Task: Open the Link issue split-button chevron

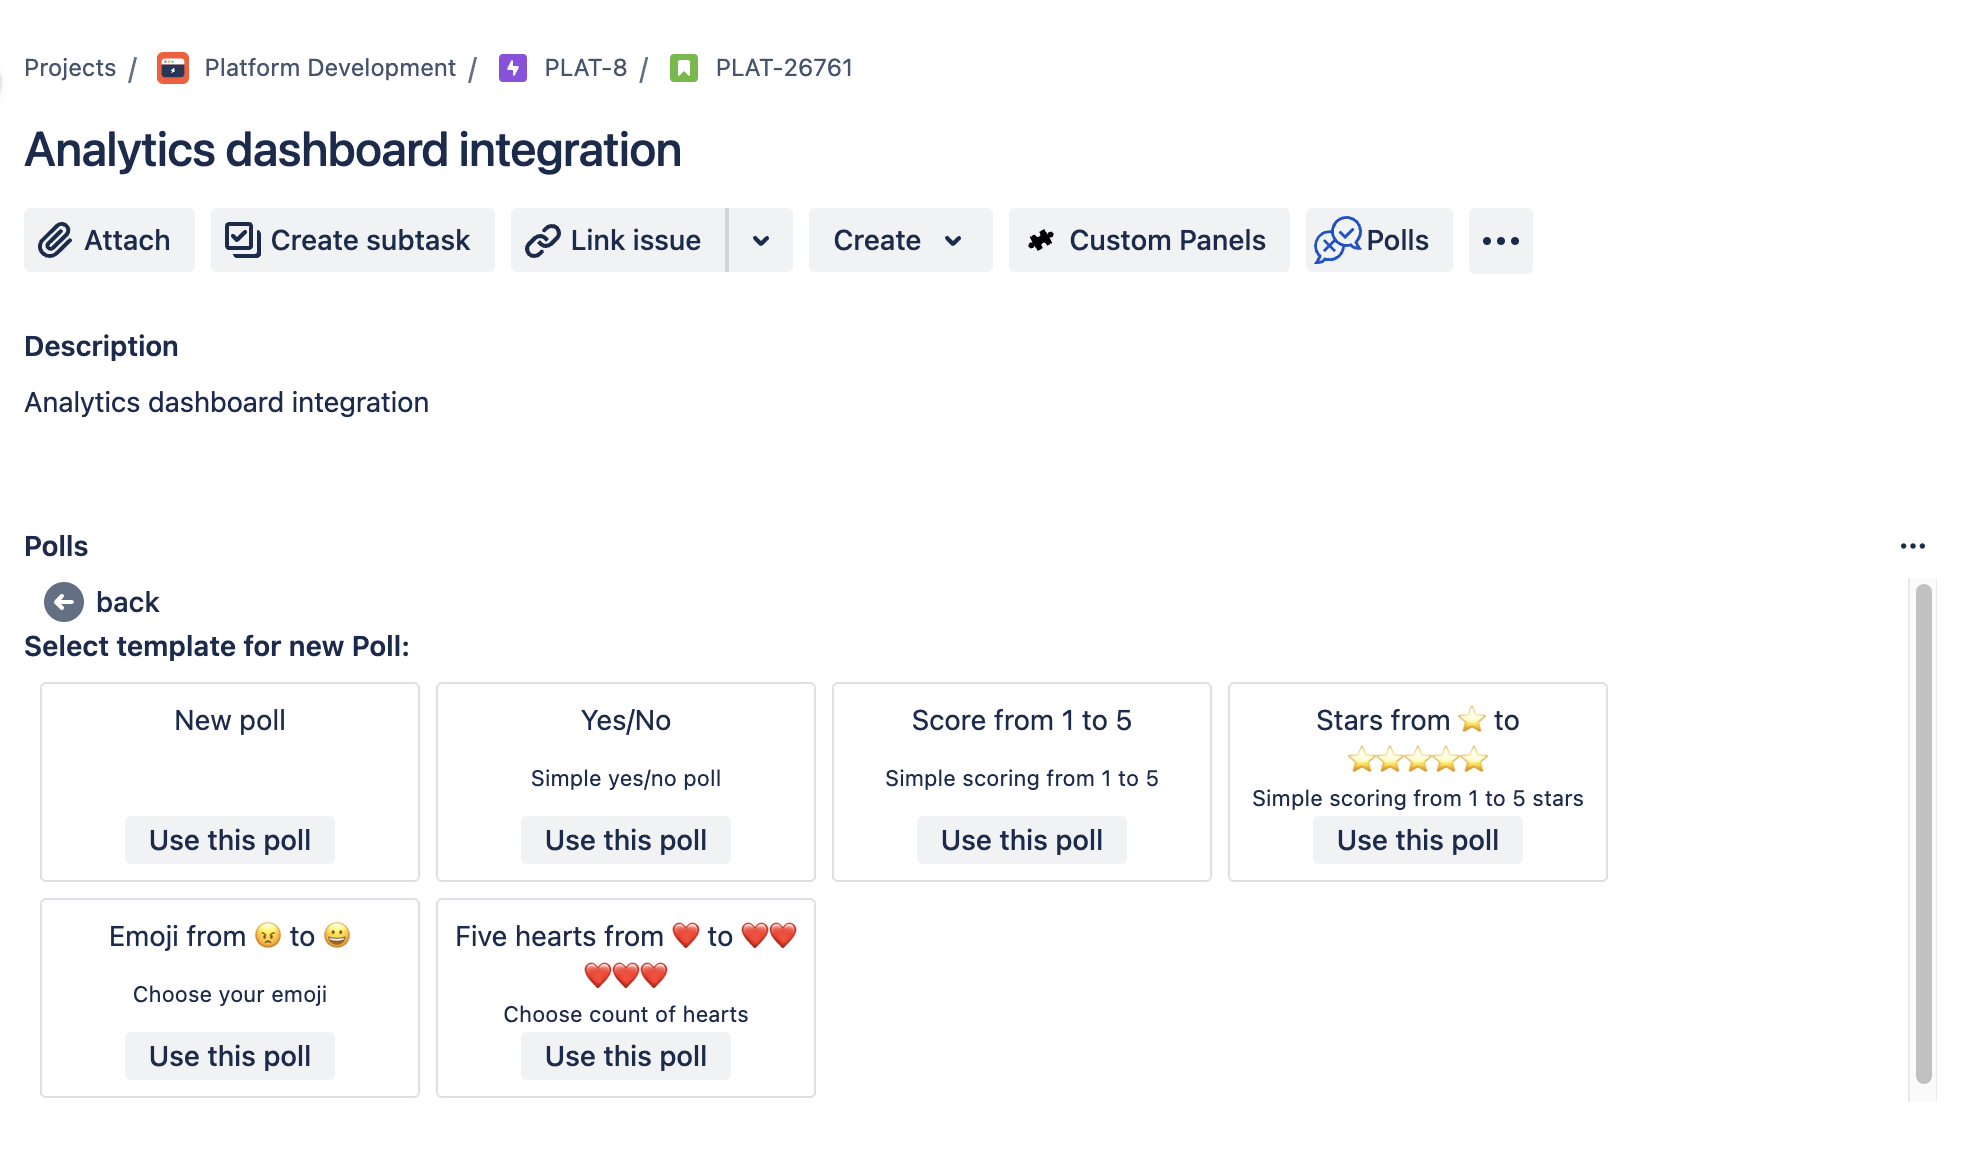Action: click(x=761, y=240)
